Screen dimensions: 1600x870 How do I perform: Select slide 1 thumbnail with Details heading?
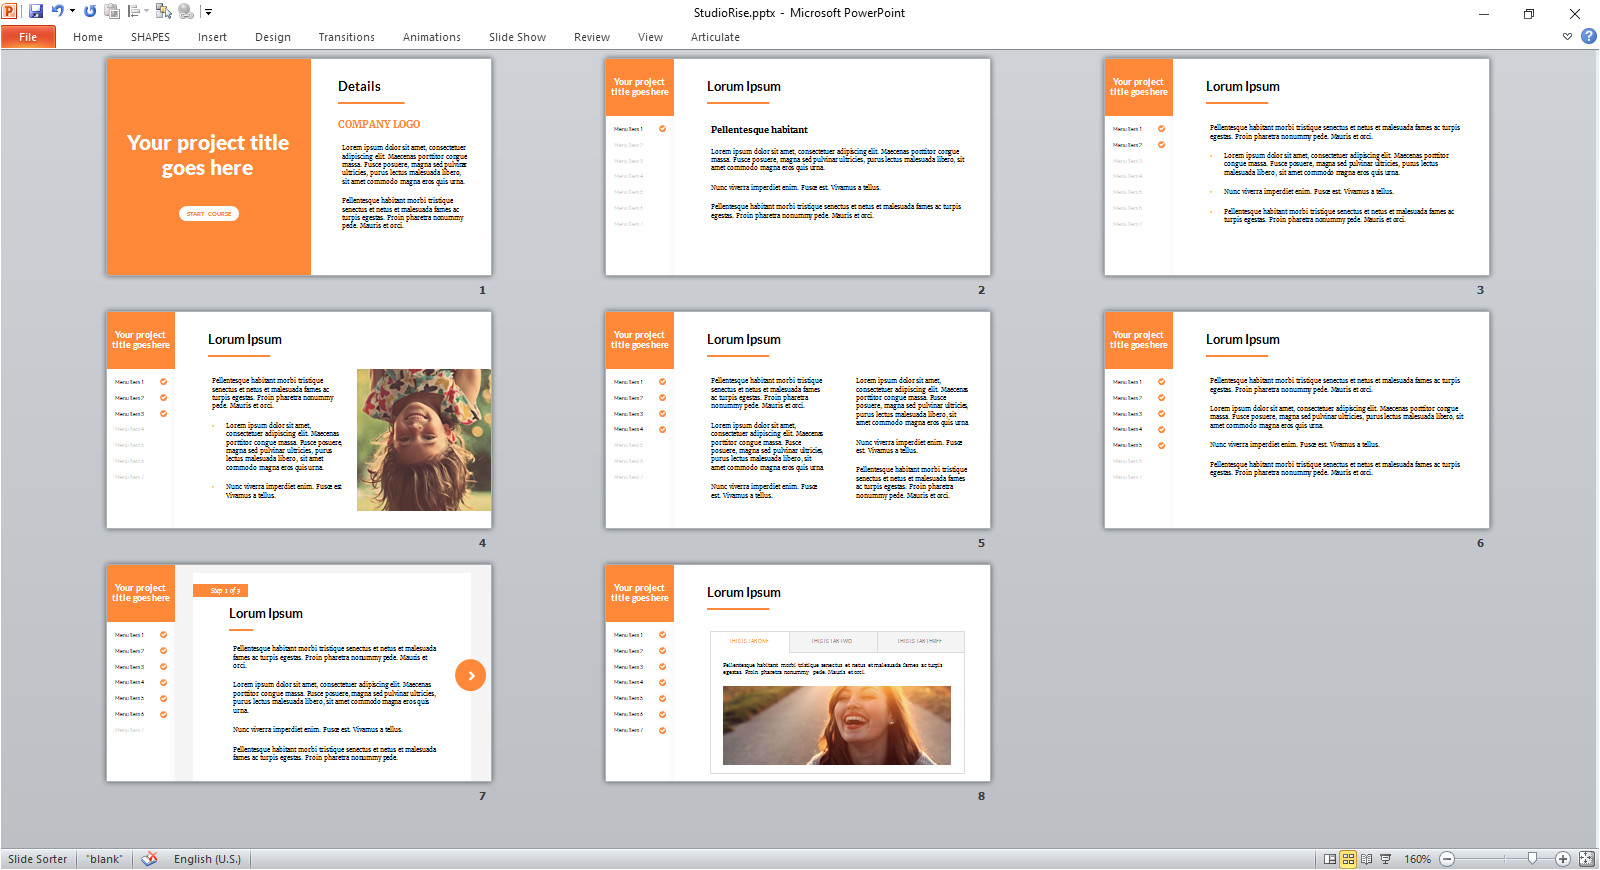click(299, 167)
